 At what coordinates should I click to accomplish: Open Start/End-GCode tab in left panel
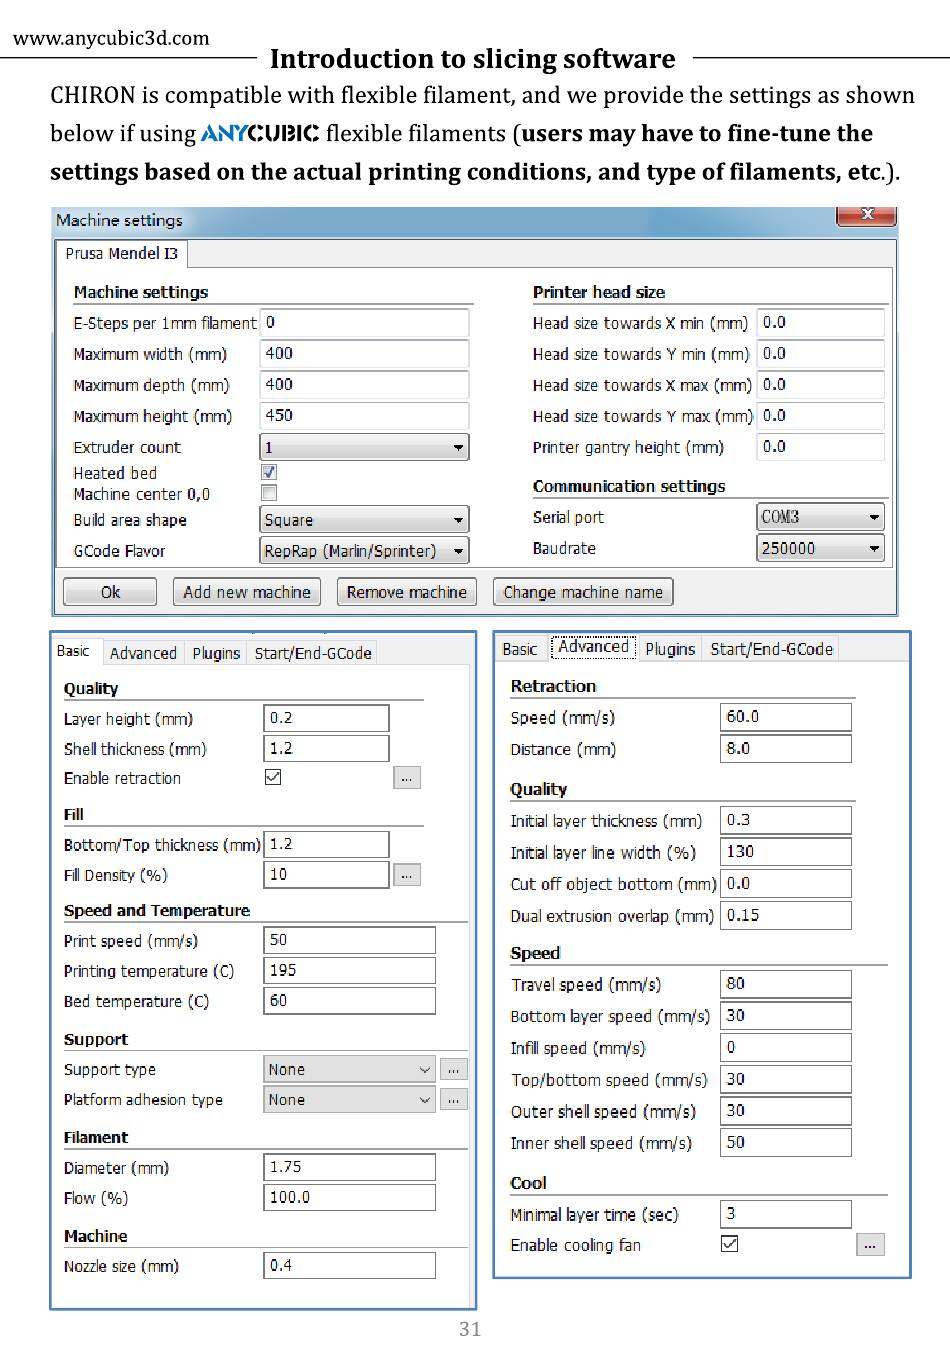click(313, 653)
